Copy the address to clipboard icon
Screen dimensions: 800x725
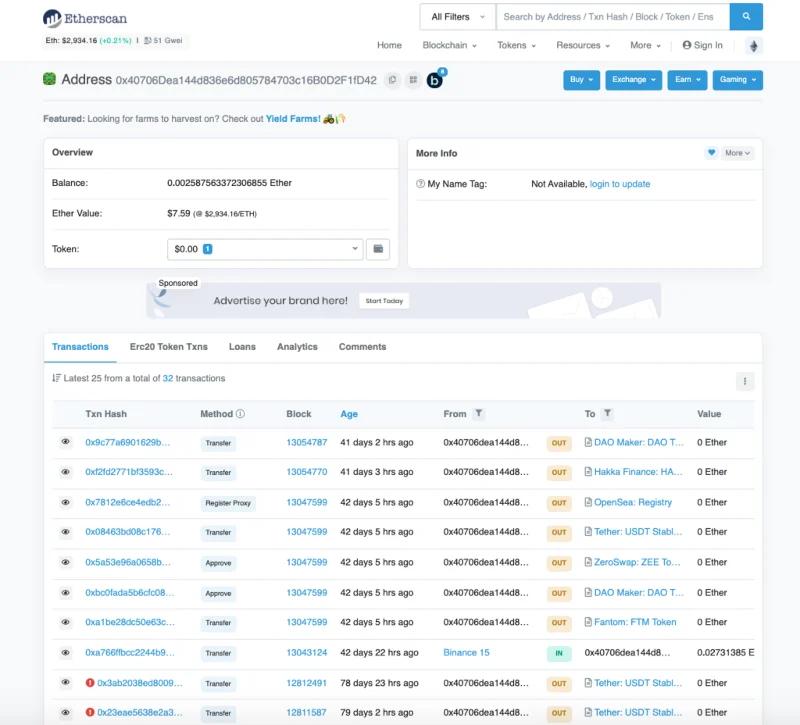pyautogui.click(x=392, y=80)
